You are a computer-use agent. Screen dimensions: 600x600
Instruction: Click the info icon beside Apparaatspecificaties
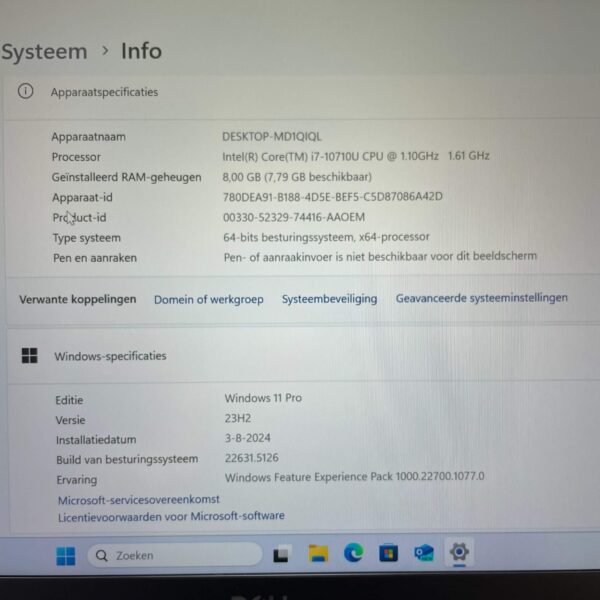(26, 91)
